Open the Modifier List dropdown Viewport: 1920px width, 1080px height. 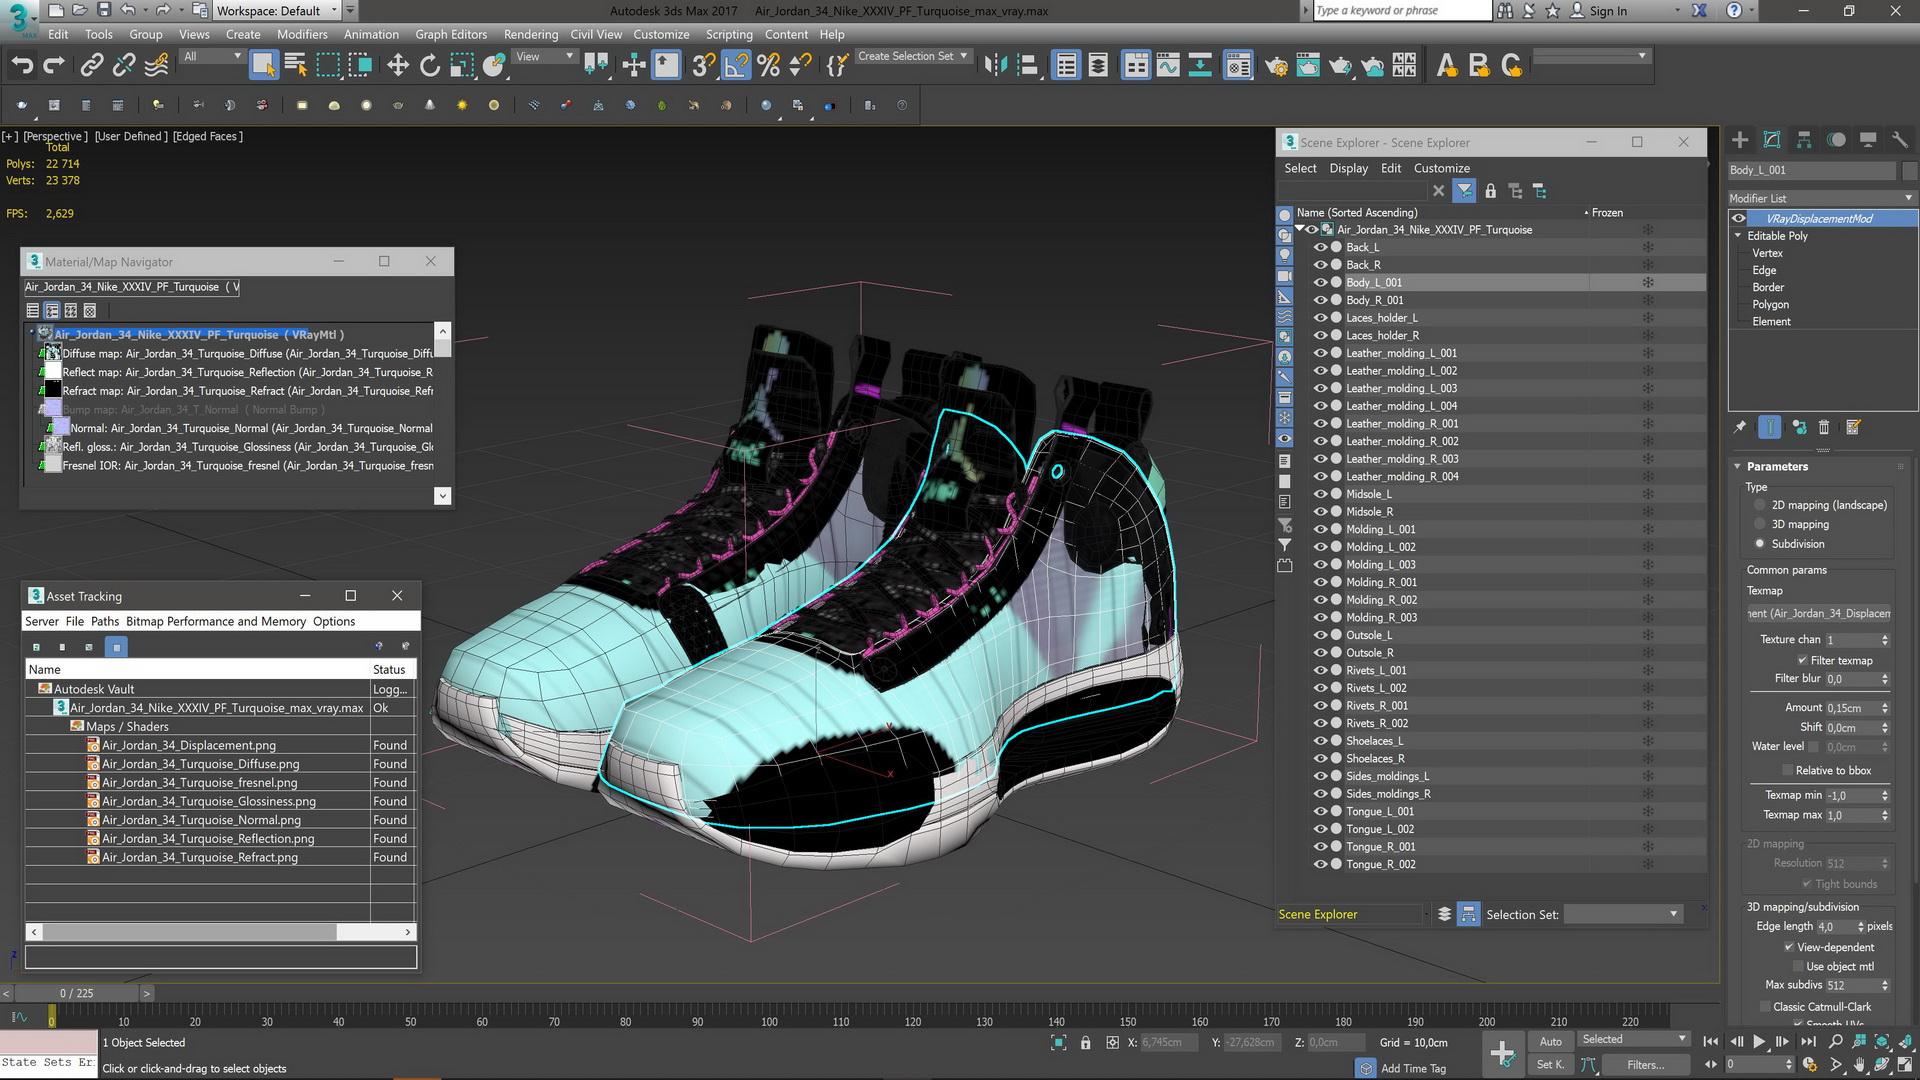pos(1820,198)
